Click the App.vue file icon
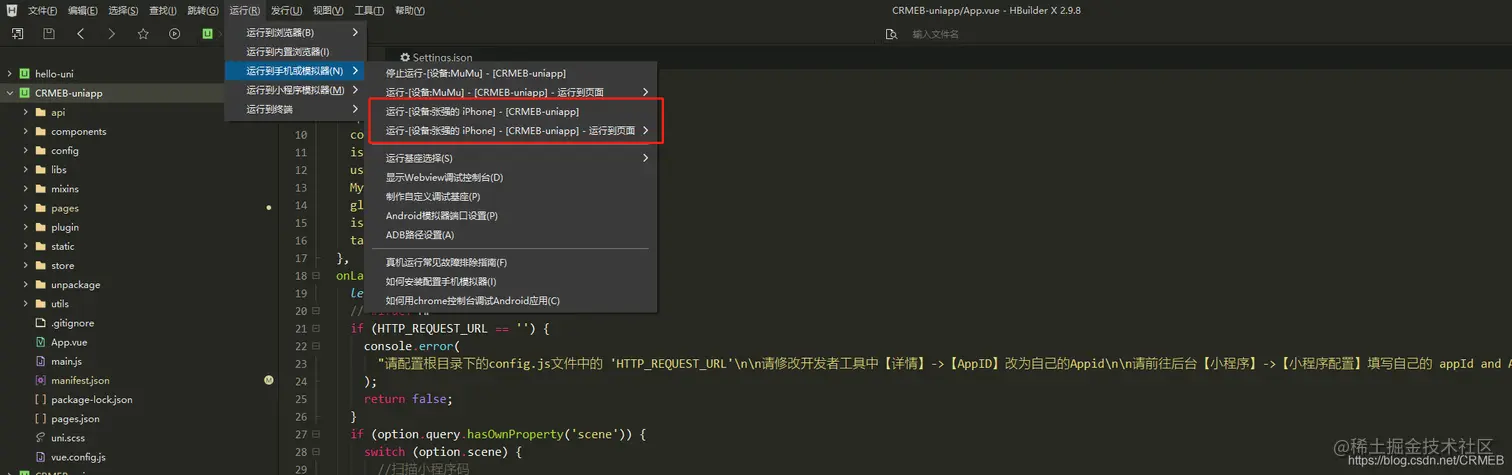The image size is (1512, 475). [40, 342]
